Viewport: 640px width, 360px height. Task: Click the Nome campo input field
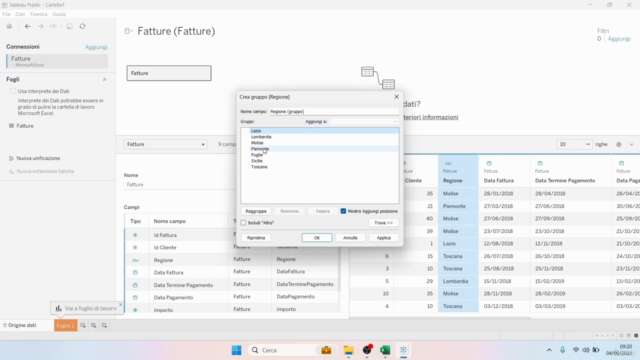tap(334, 111)
